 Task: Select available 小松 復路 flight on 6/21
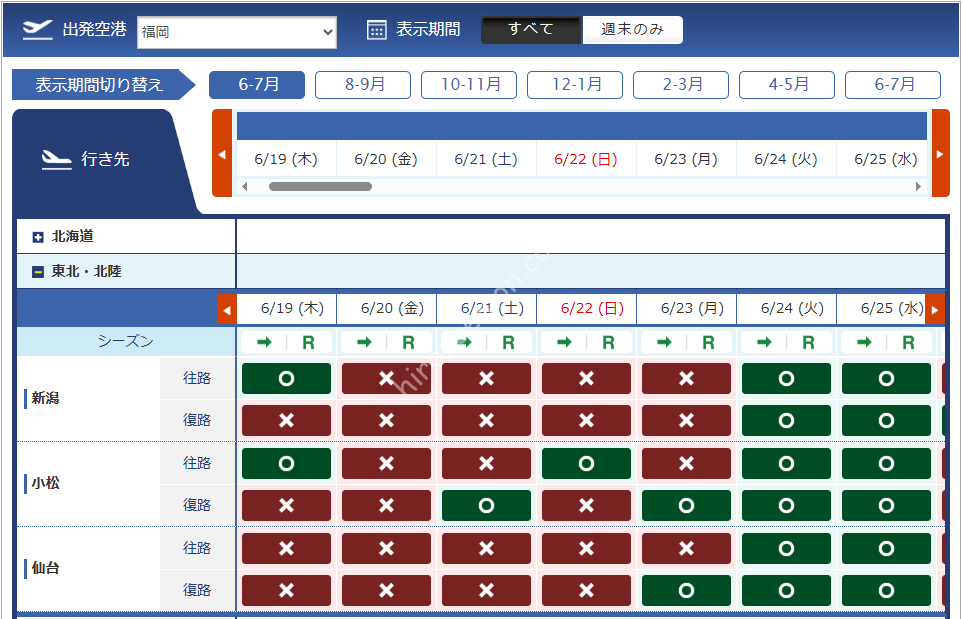point(486,505)
